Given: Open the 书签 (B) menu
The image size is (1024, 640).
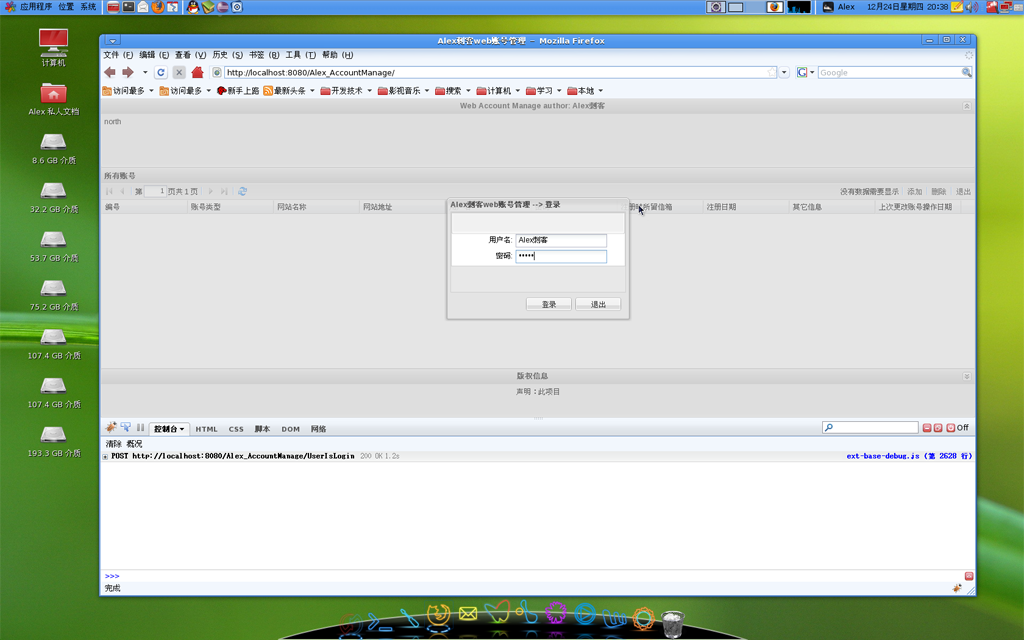Looking at the screenshot, I should coord(264,55).
